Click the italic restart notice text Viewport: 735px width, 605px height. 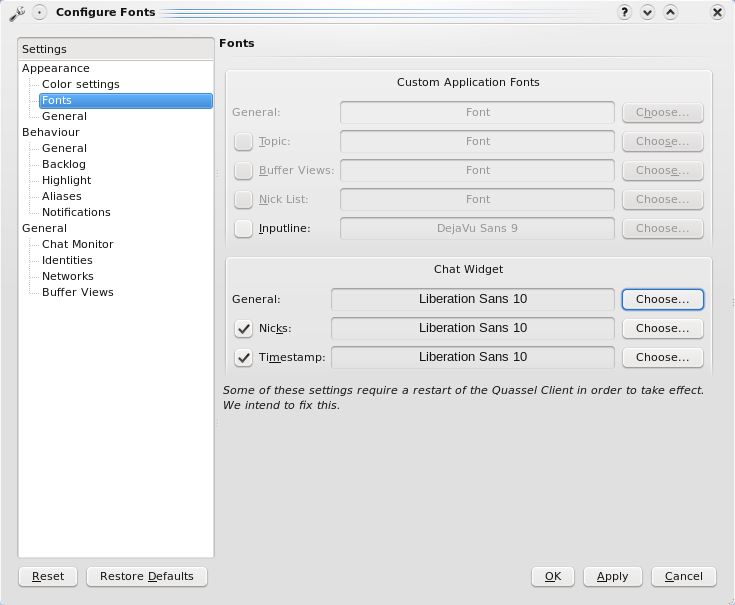[x=463, y=397]
